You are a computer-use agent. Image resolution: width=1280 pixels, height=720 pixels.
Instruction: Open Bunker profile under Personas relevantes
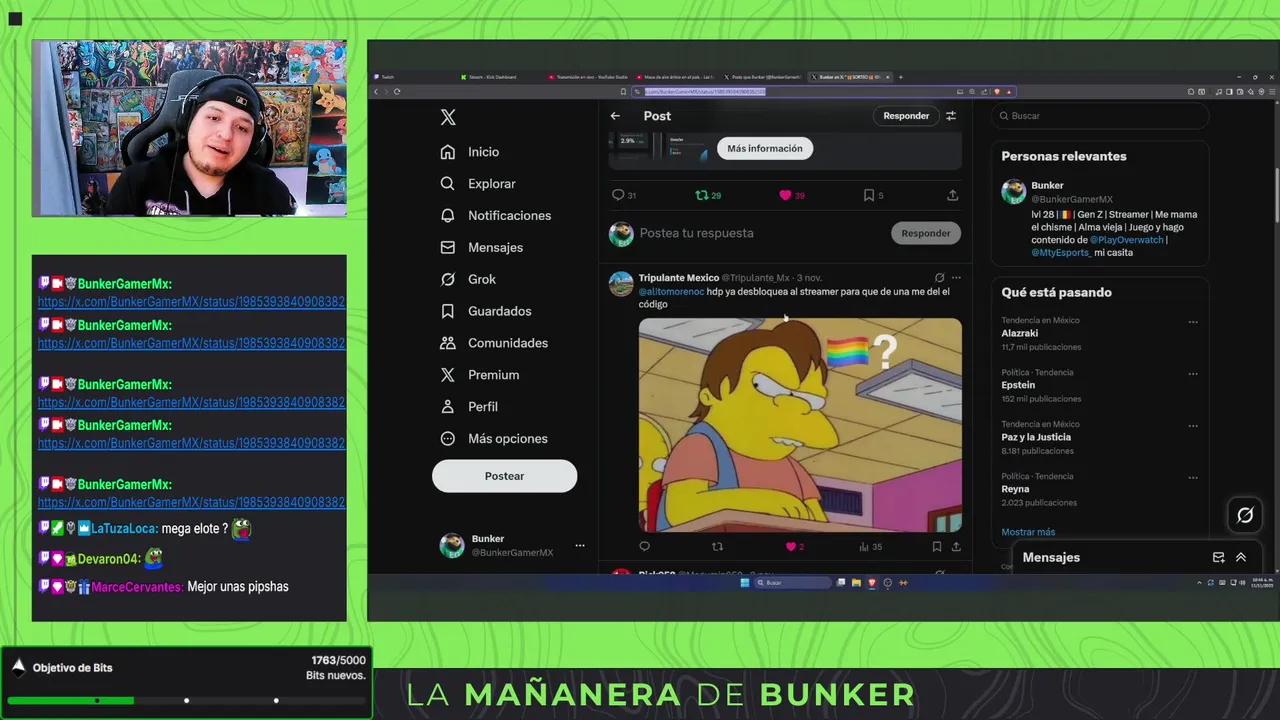point(1048,185)
